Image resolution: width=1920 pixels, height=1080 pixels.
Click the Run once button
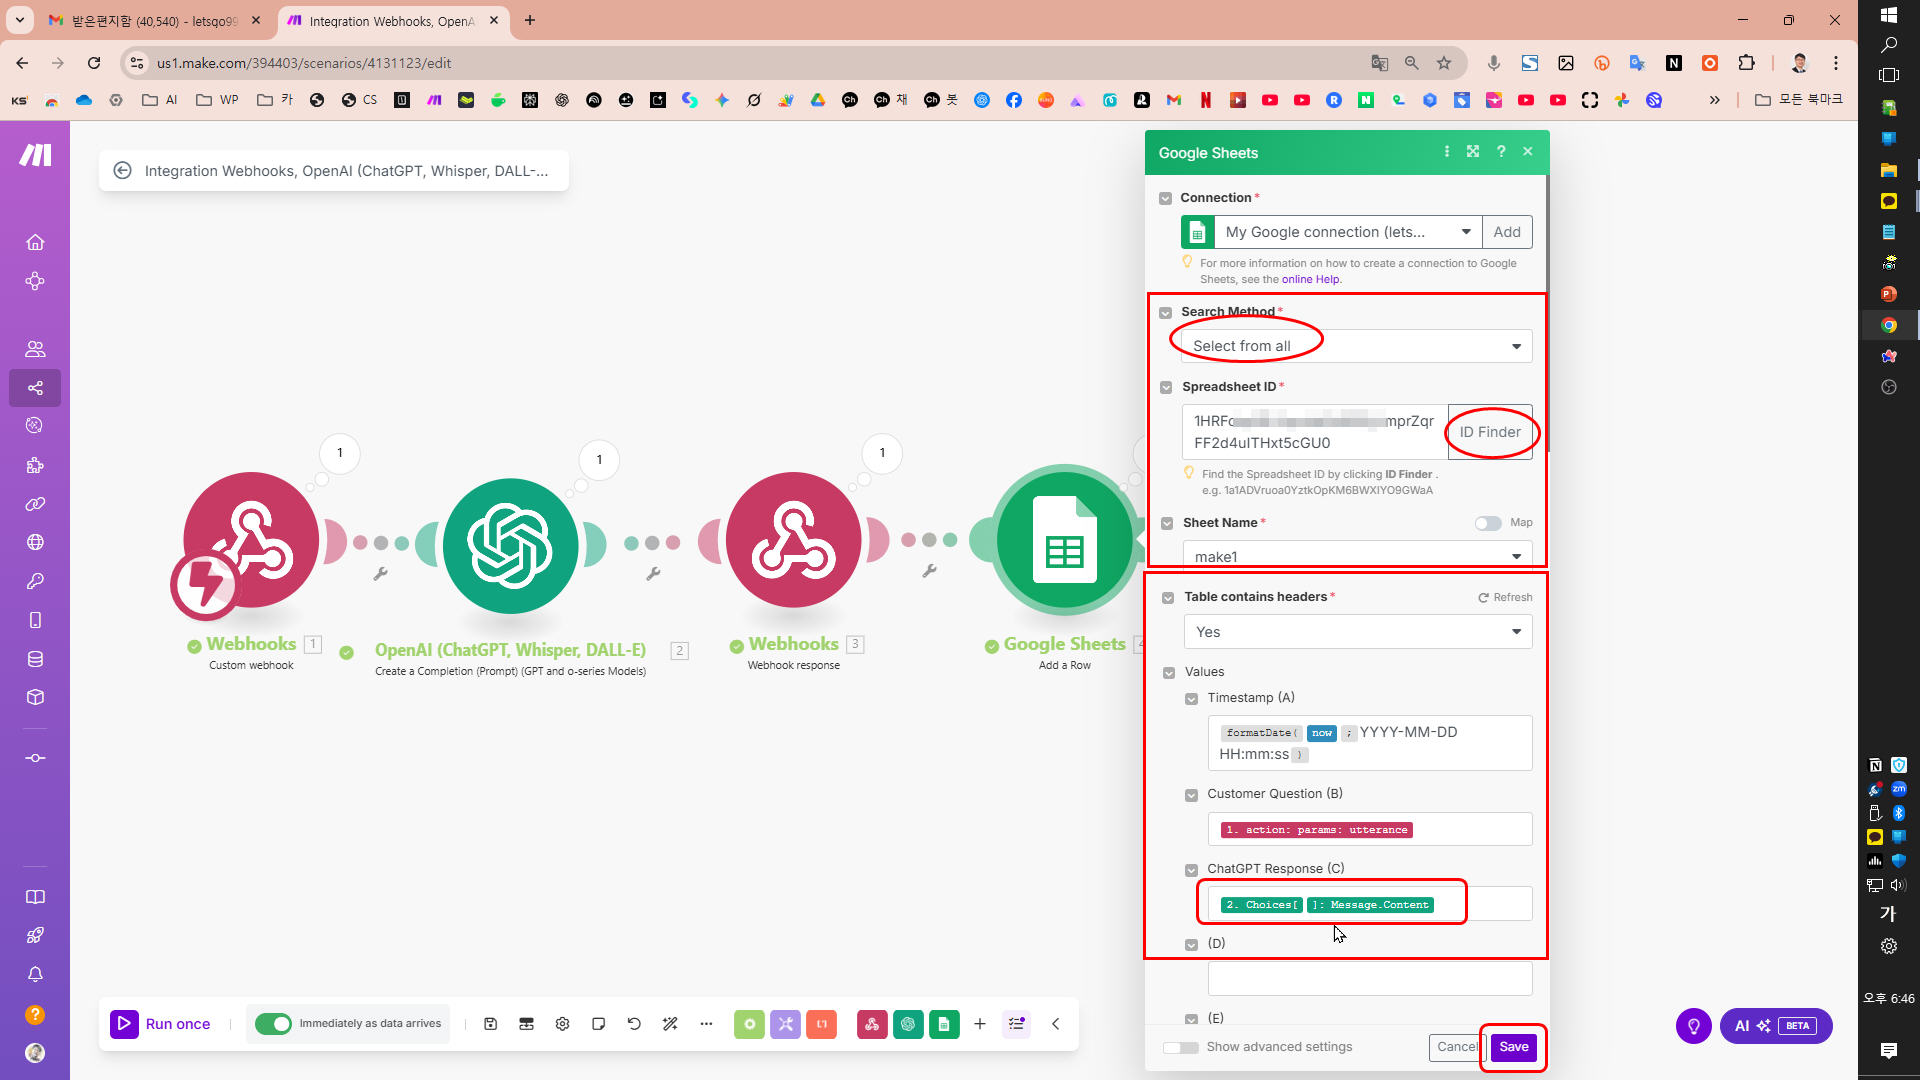(161, 1024)
